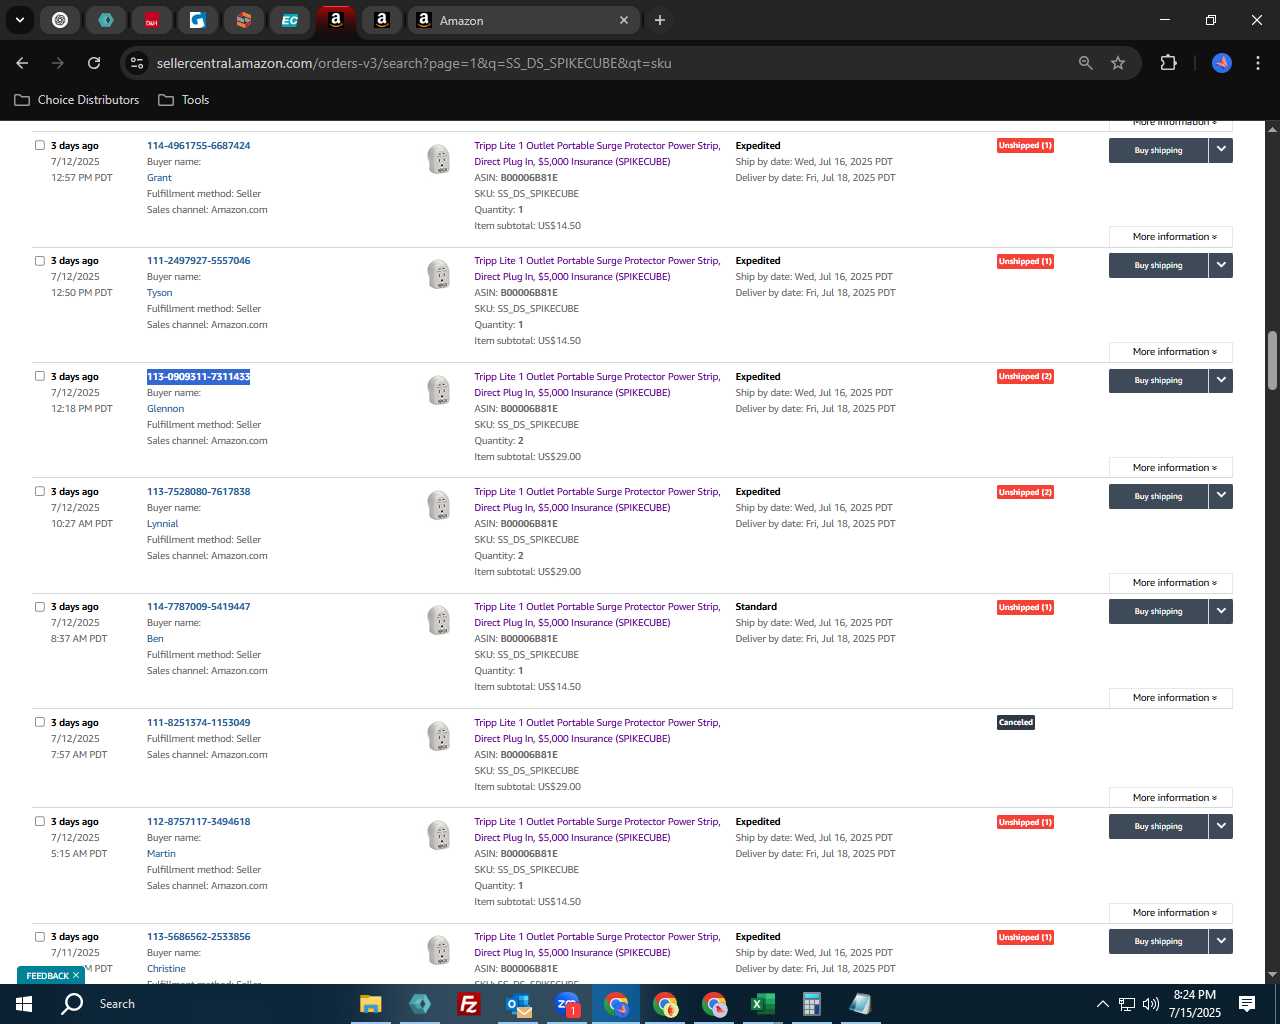Select checkbox for order 113-0909311-7311433
Image resolution: width=1280 pixels, height=1024 pixels.
(40, 376)
